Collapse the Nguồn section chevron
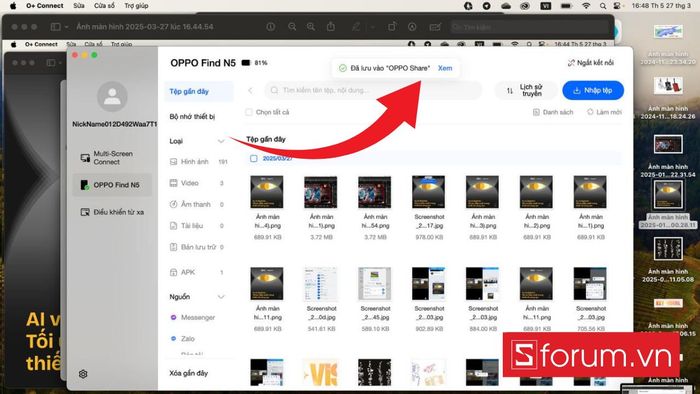Screen dimensions: 700x394 coord(221,297)
